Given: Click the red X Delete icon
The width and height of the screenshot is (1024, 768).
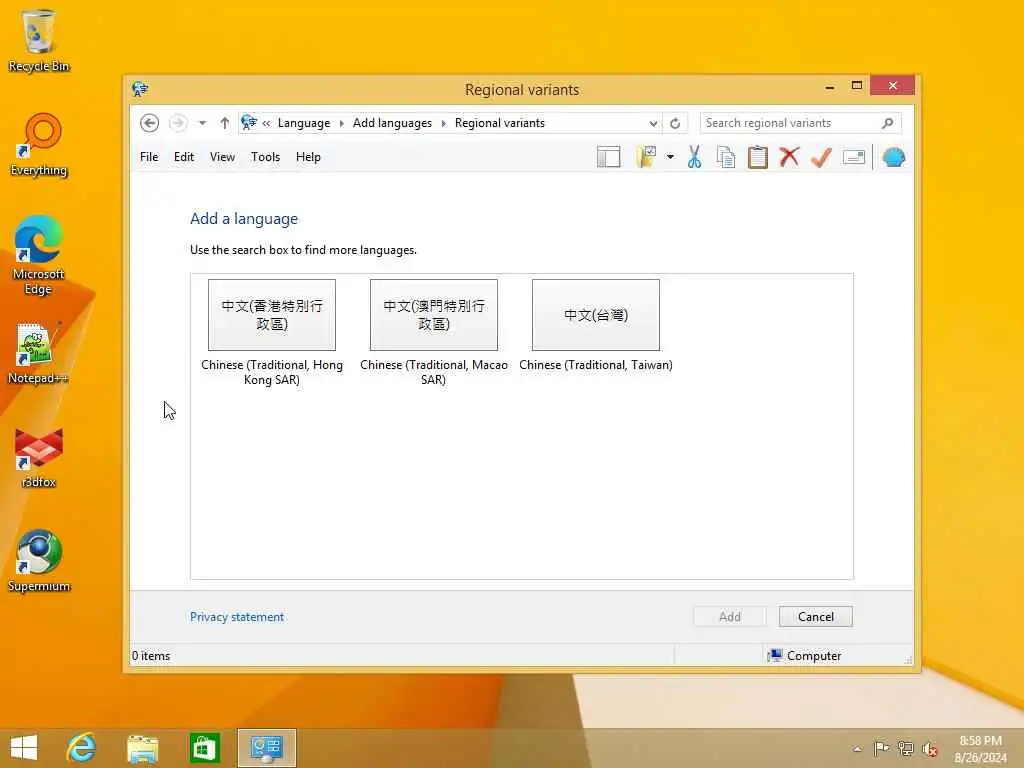Looking at the screenshot, I should (x=790, y=157).
